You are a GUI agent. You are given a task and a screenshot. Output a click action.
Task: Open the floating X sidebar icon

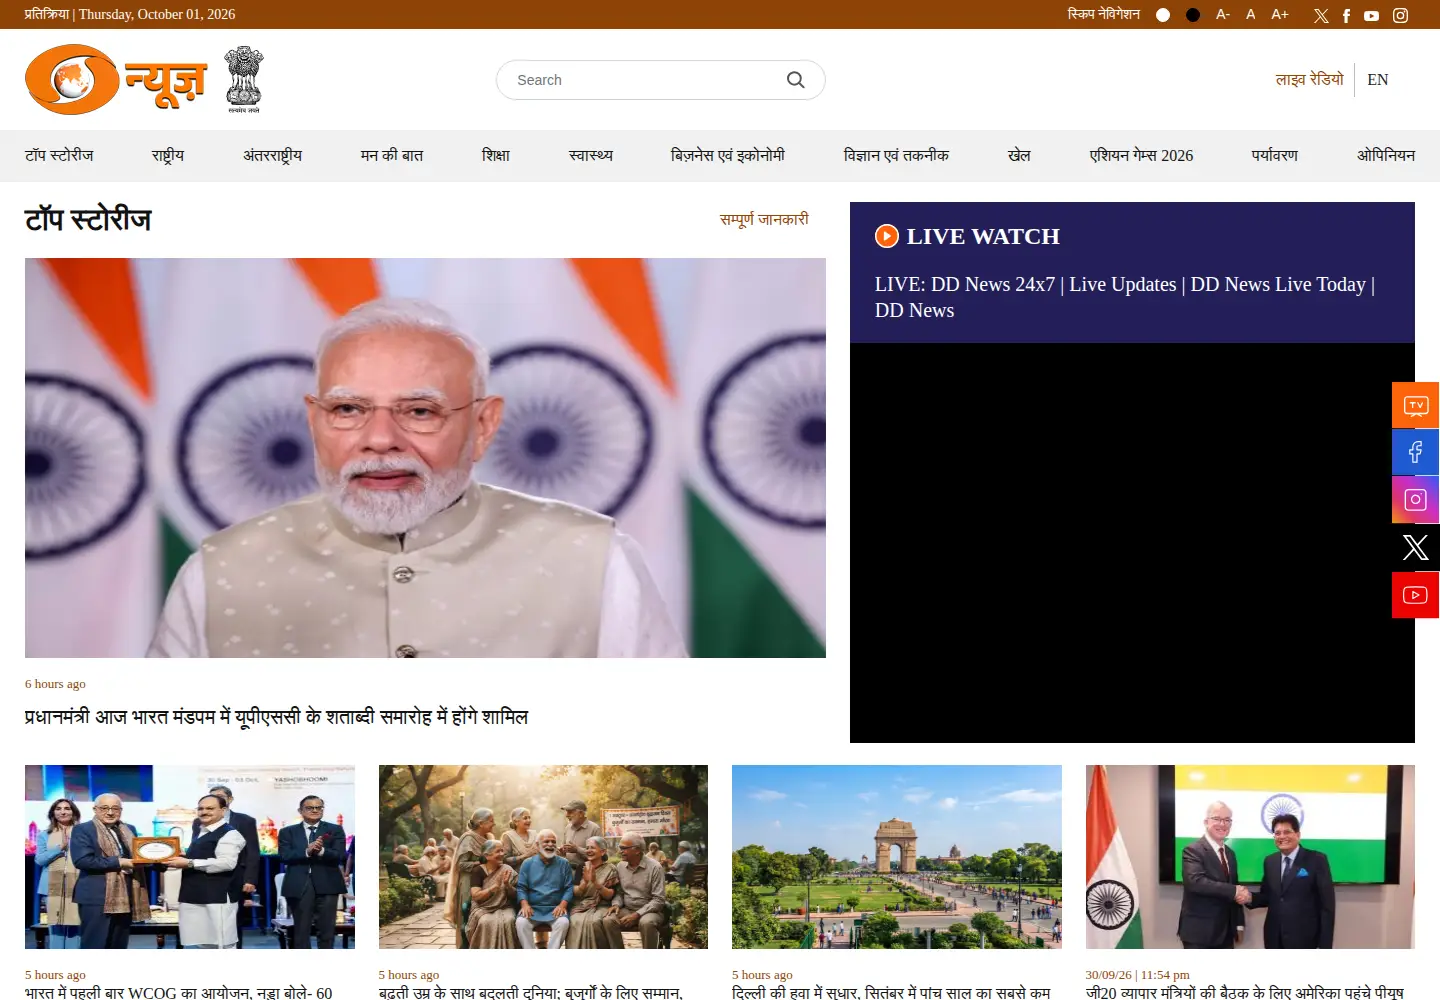[x=1415, y=547]
